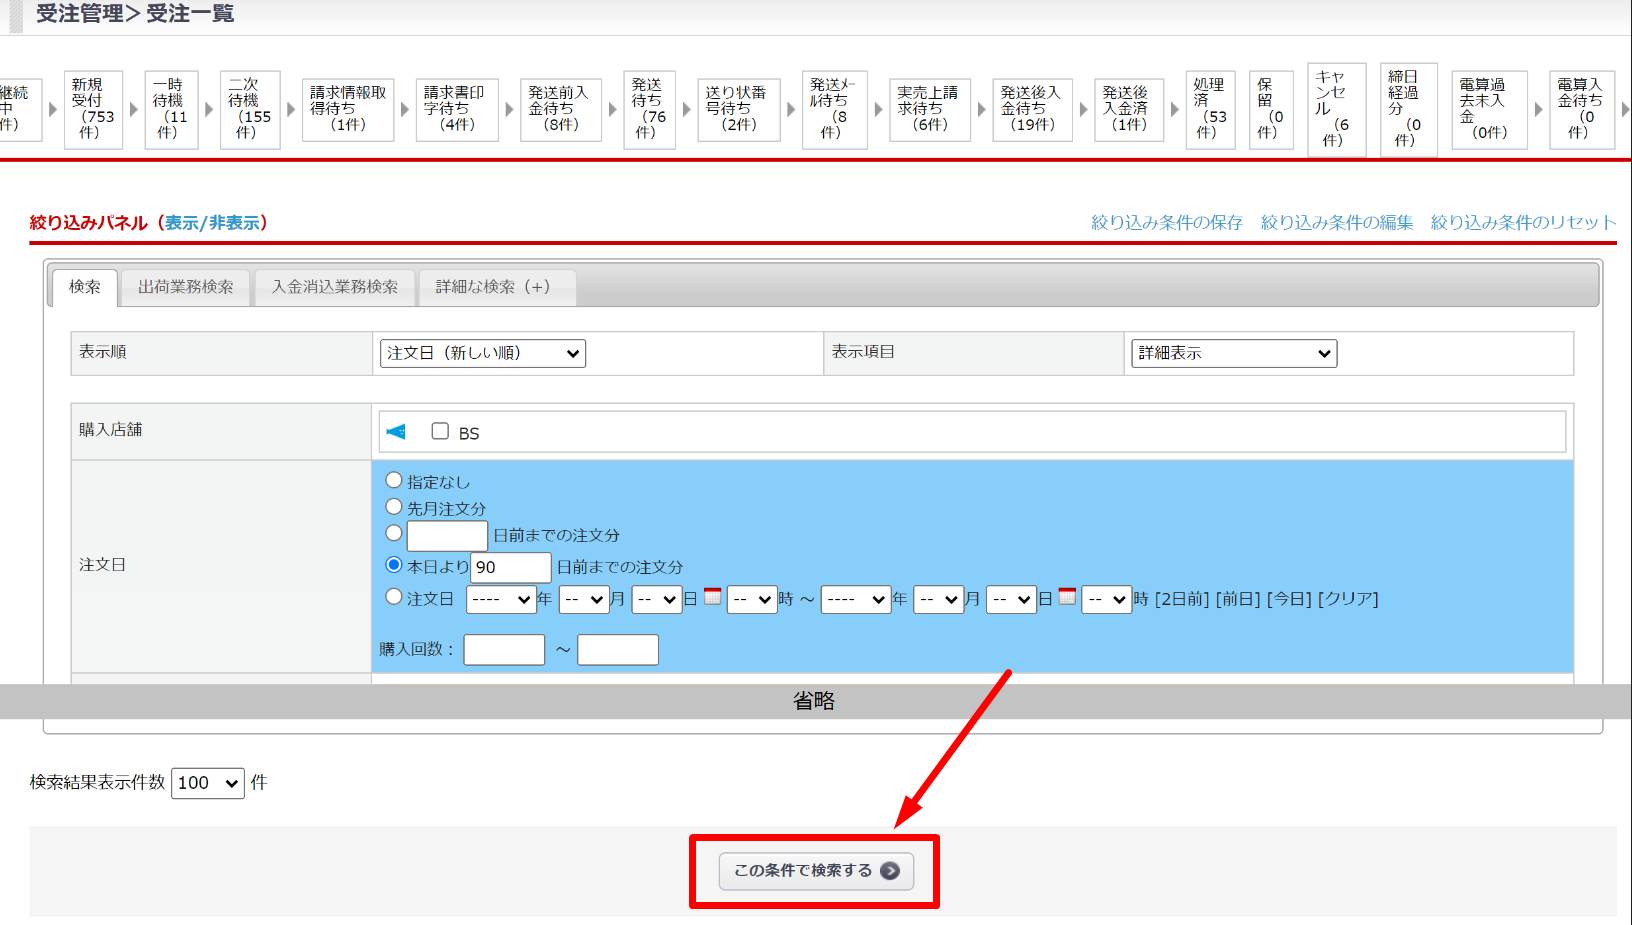Viewport: 1632px width, 925px height.
Task: Click the 本日より days input field
Action: point(510,567)
